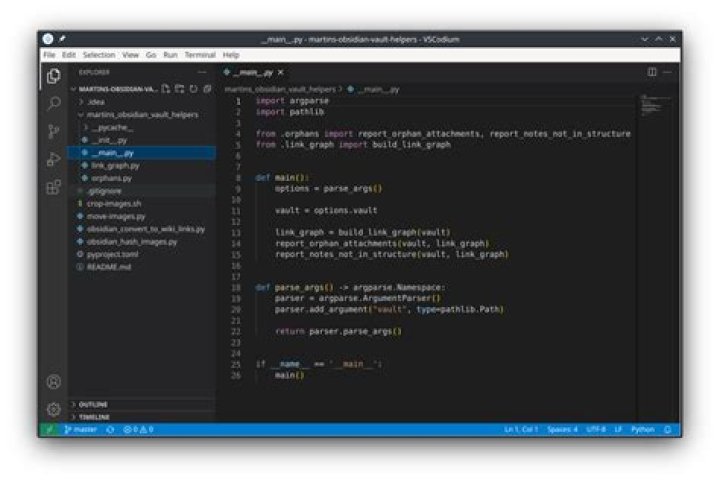Open obsidian_hash_images.py in the file tree
Viewport: 720px width, 482px height.
[x=142, y=241]
